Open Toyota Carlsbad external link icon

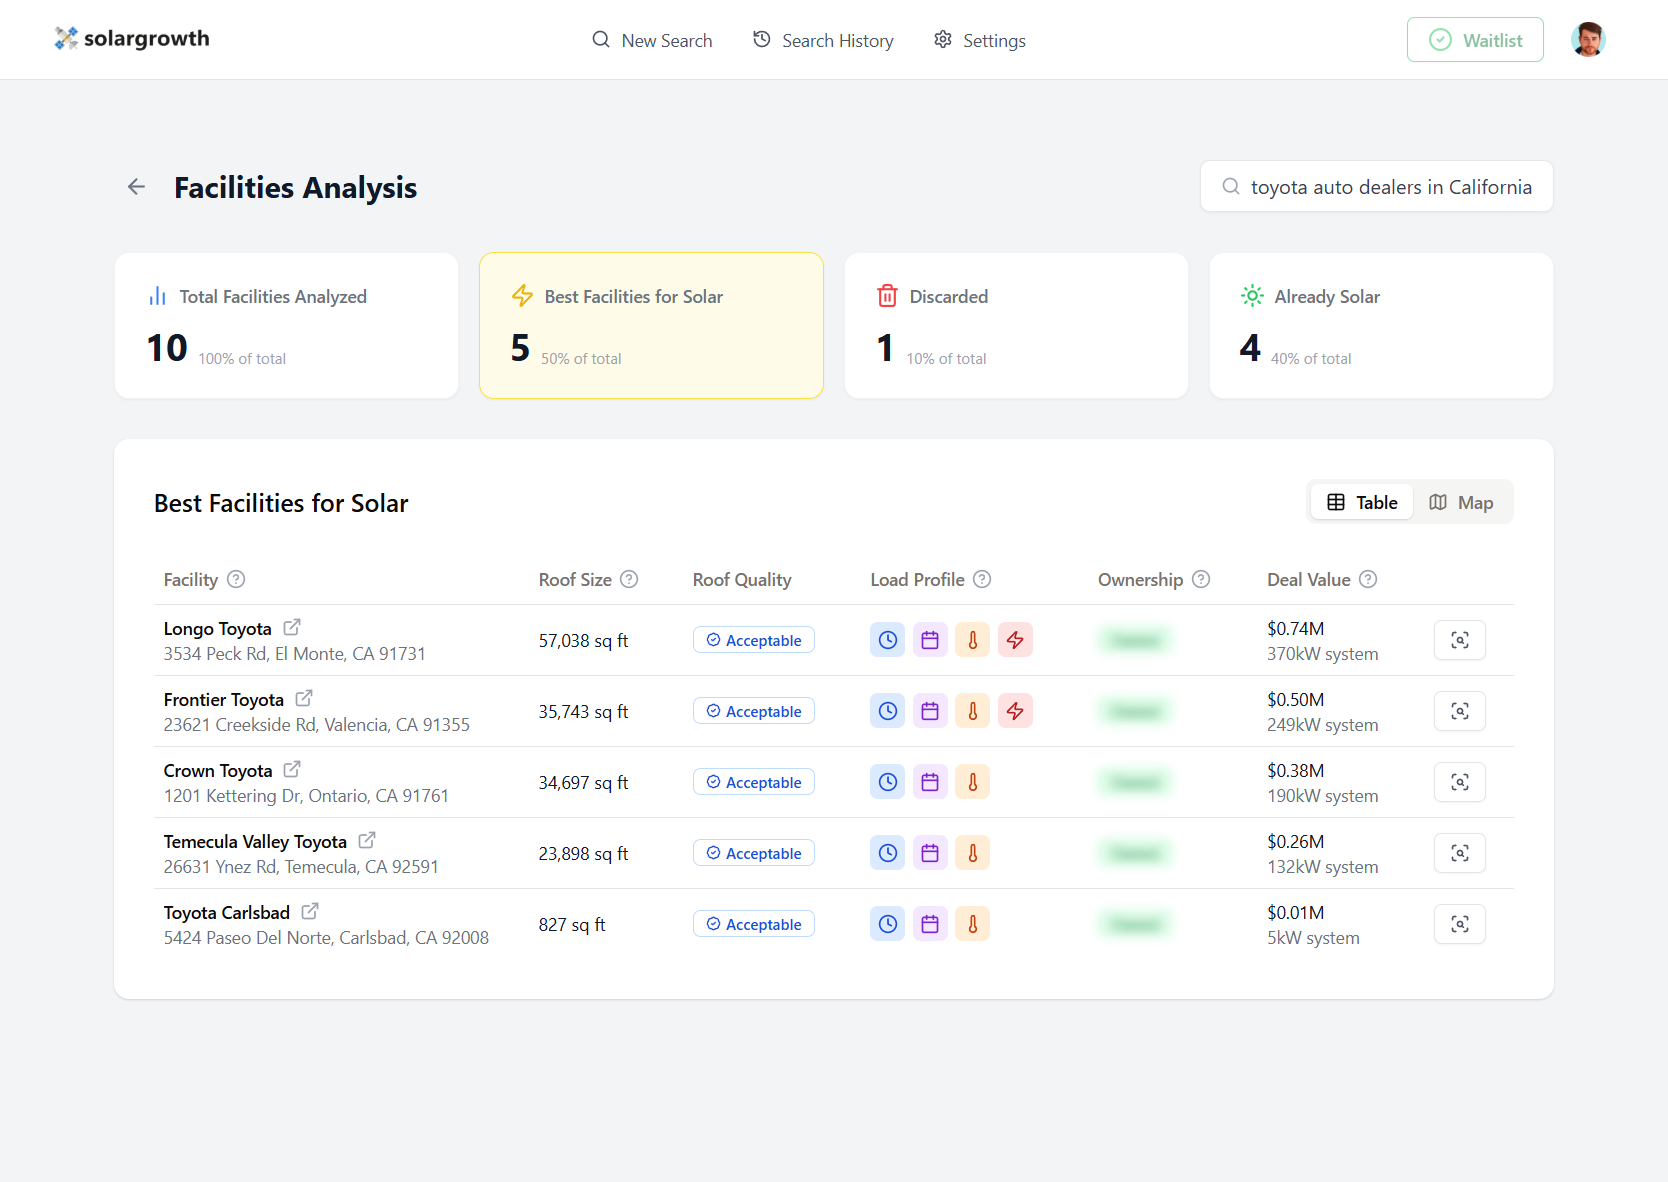[x=310, y=912]
